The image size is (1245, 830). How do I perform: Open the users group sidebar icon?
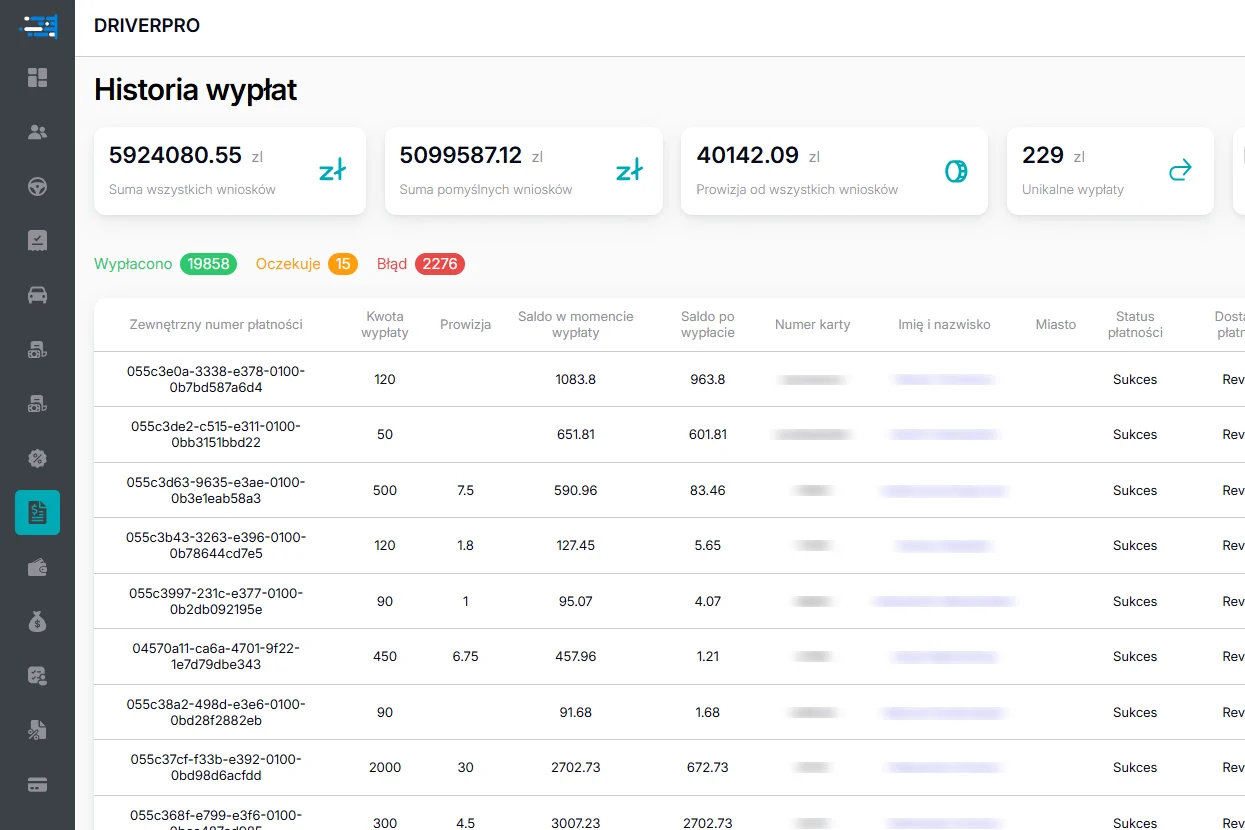pyautogui.click(x=37, y=132)
